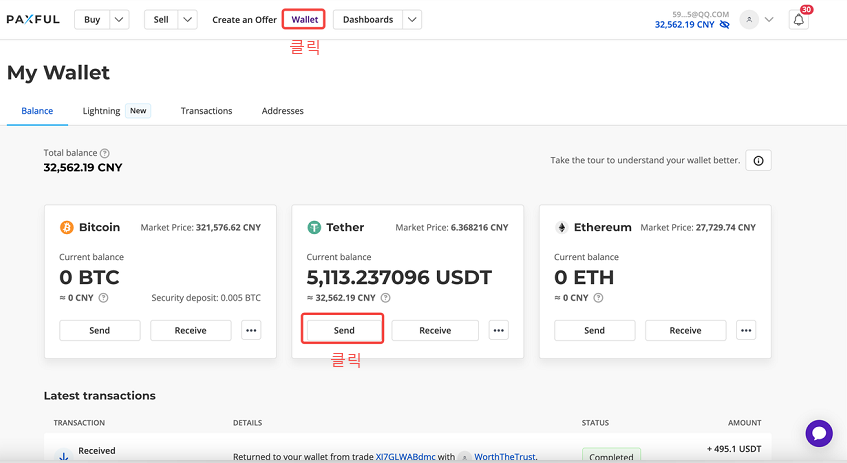Open the Dashboards menu

pyautogui.click(x=368, y=19)
